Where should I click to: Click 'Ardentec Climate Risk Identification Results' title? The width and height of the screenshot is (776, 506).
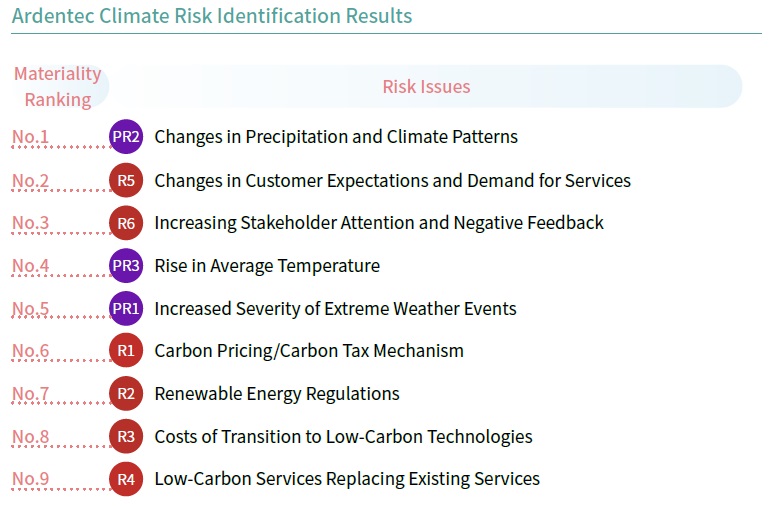[x=212, y=16]
